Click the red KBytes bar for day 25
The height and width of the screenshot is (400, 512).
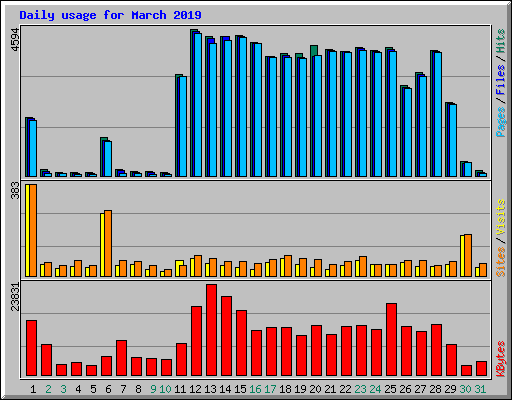pos(391,340)
